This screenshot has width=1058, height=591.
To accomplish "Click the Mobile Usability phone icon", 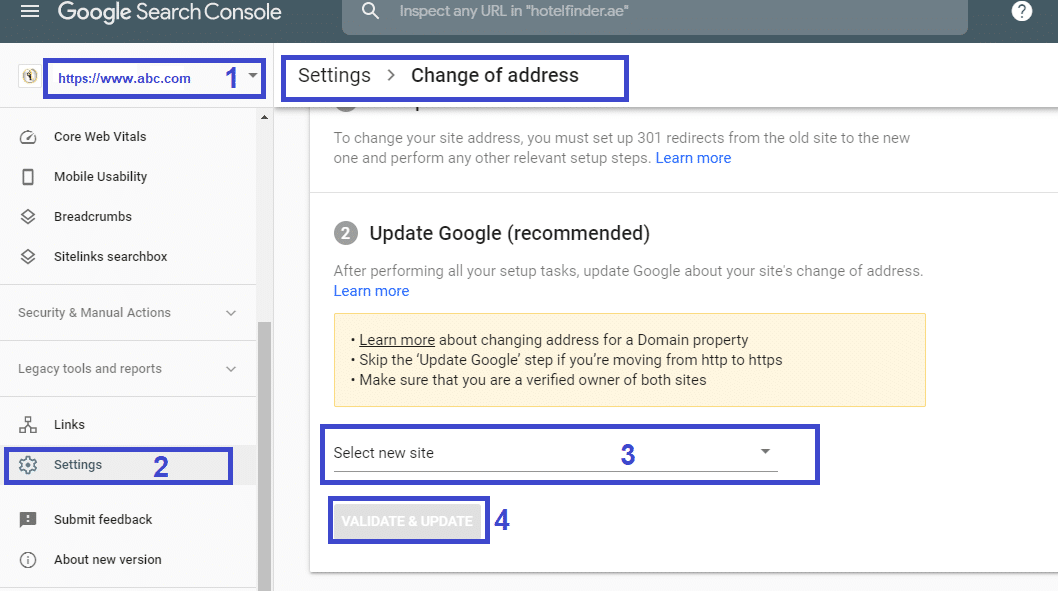I will pos(28,177).
